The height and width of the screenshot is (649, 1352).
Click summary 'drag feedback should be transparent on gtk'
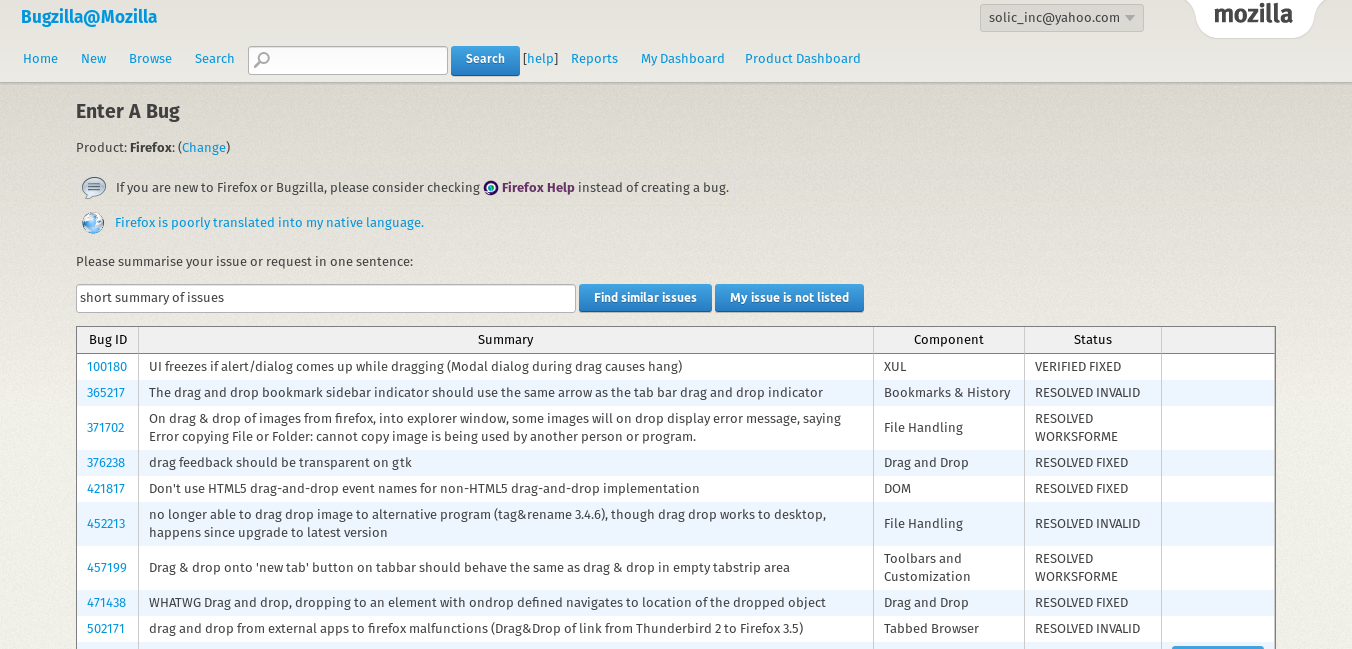pyautogui.click(x=280, y=463)
